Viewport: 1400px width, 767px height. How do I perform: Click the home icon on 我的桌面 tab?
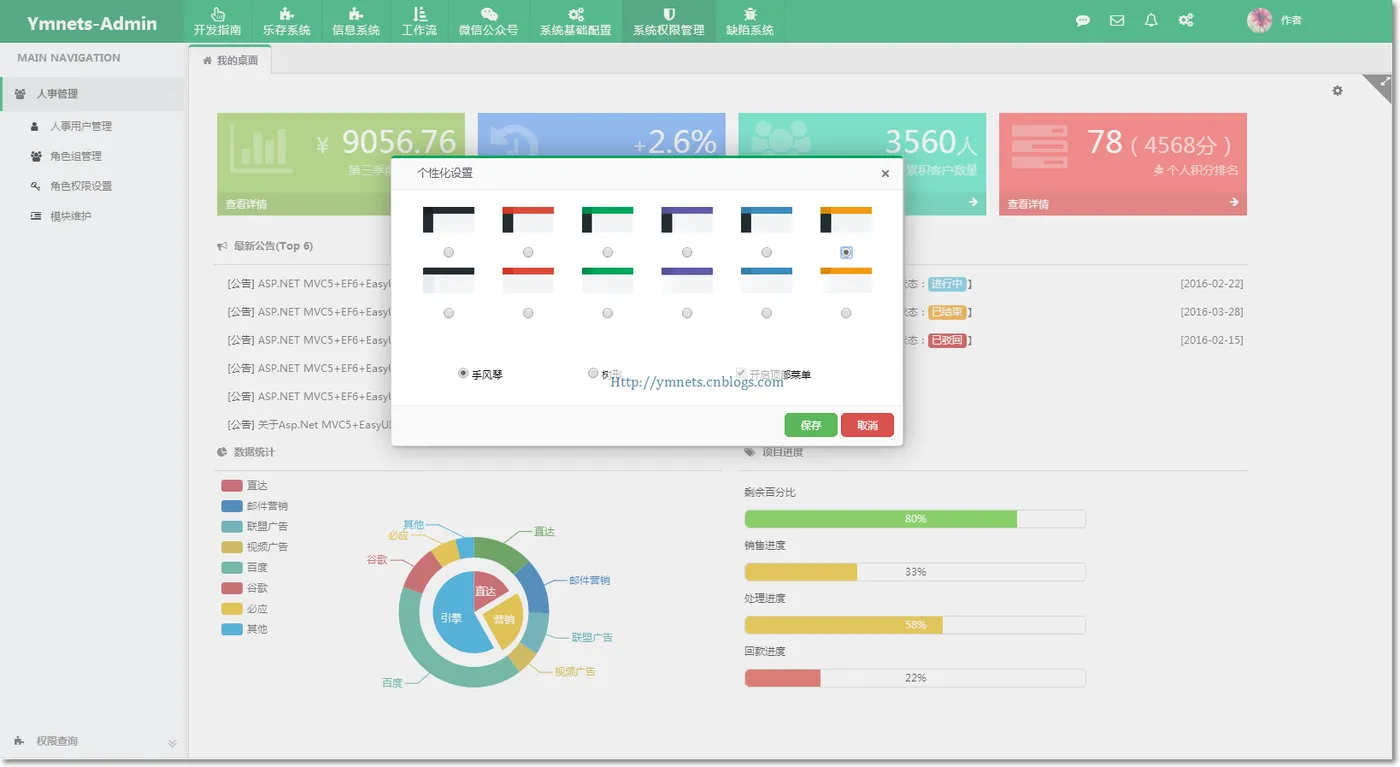pos(208,61)
